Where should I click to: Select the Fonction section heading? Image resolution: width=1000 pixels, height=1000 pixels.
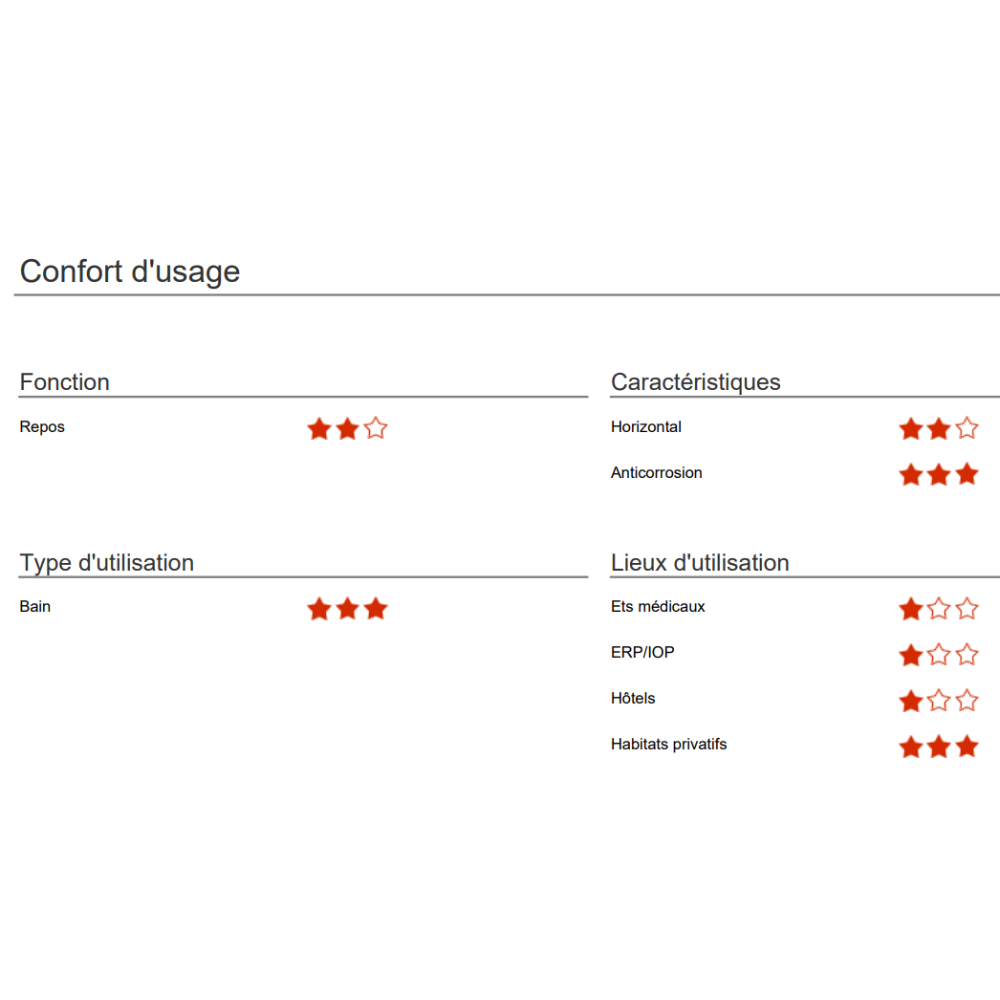coord(64,382)
